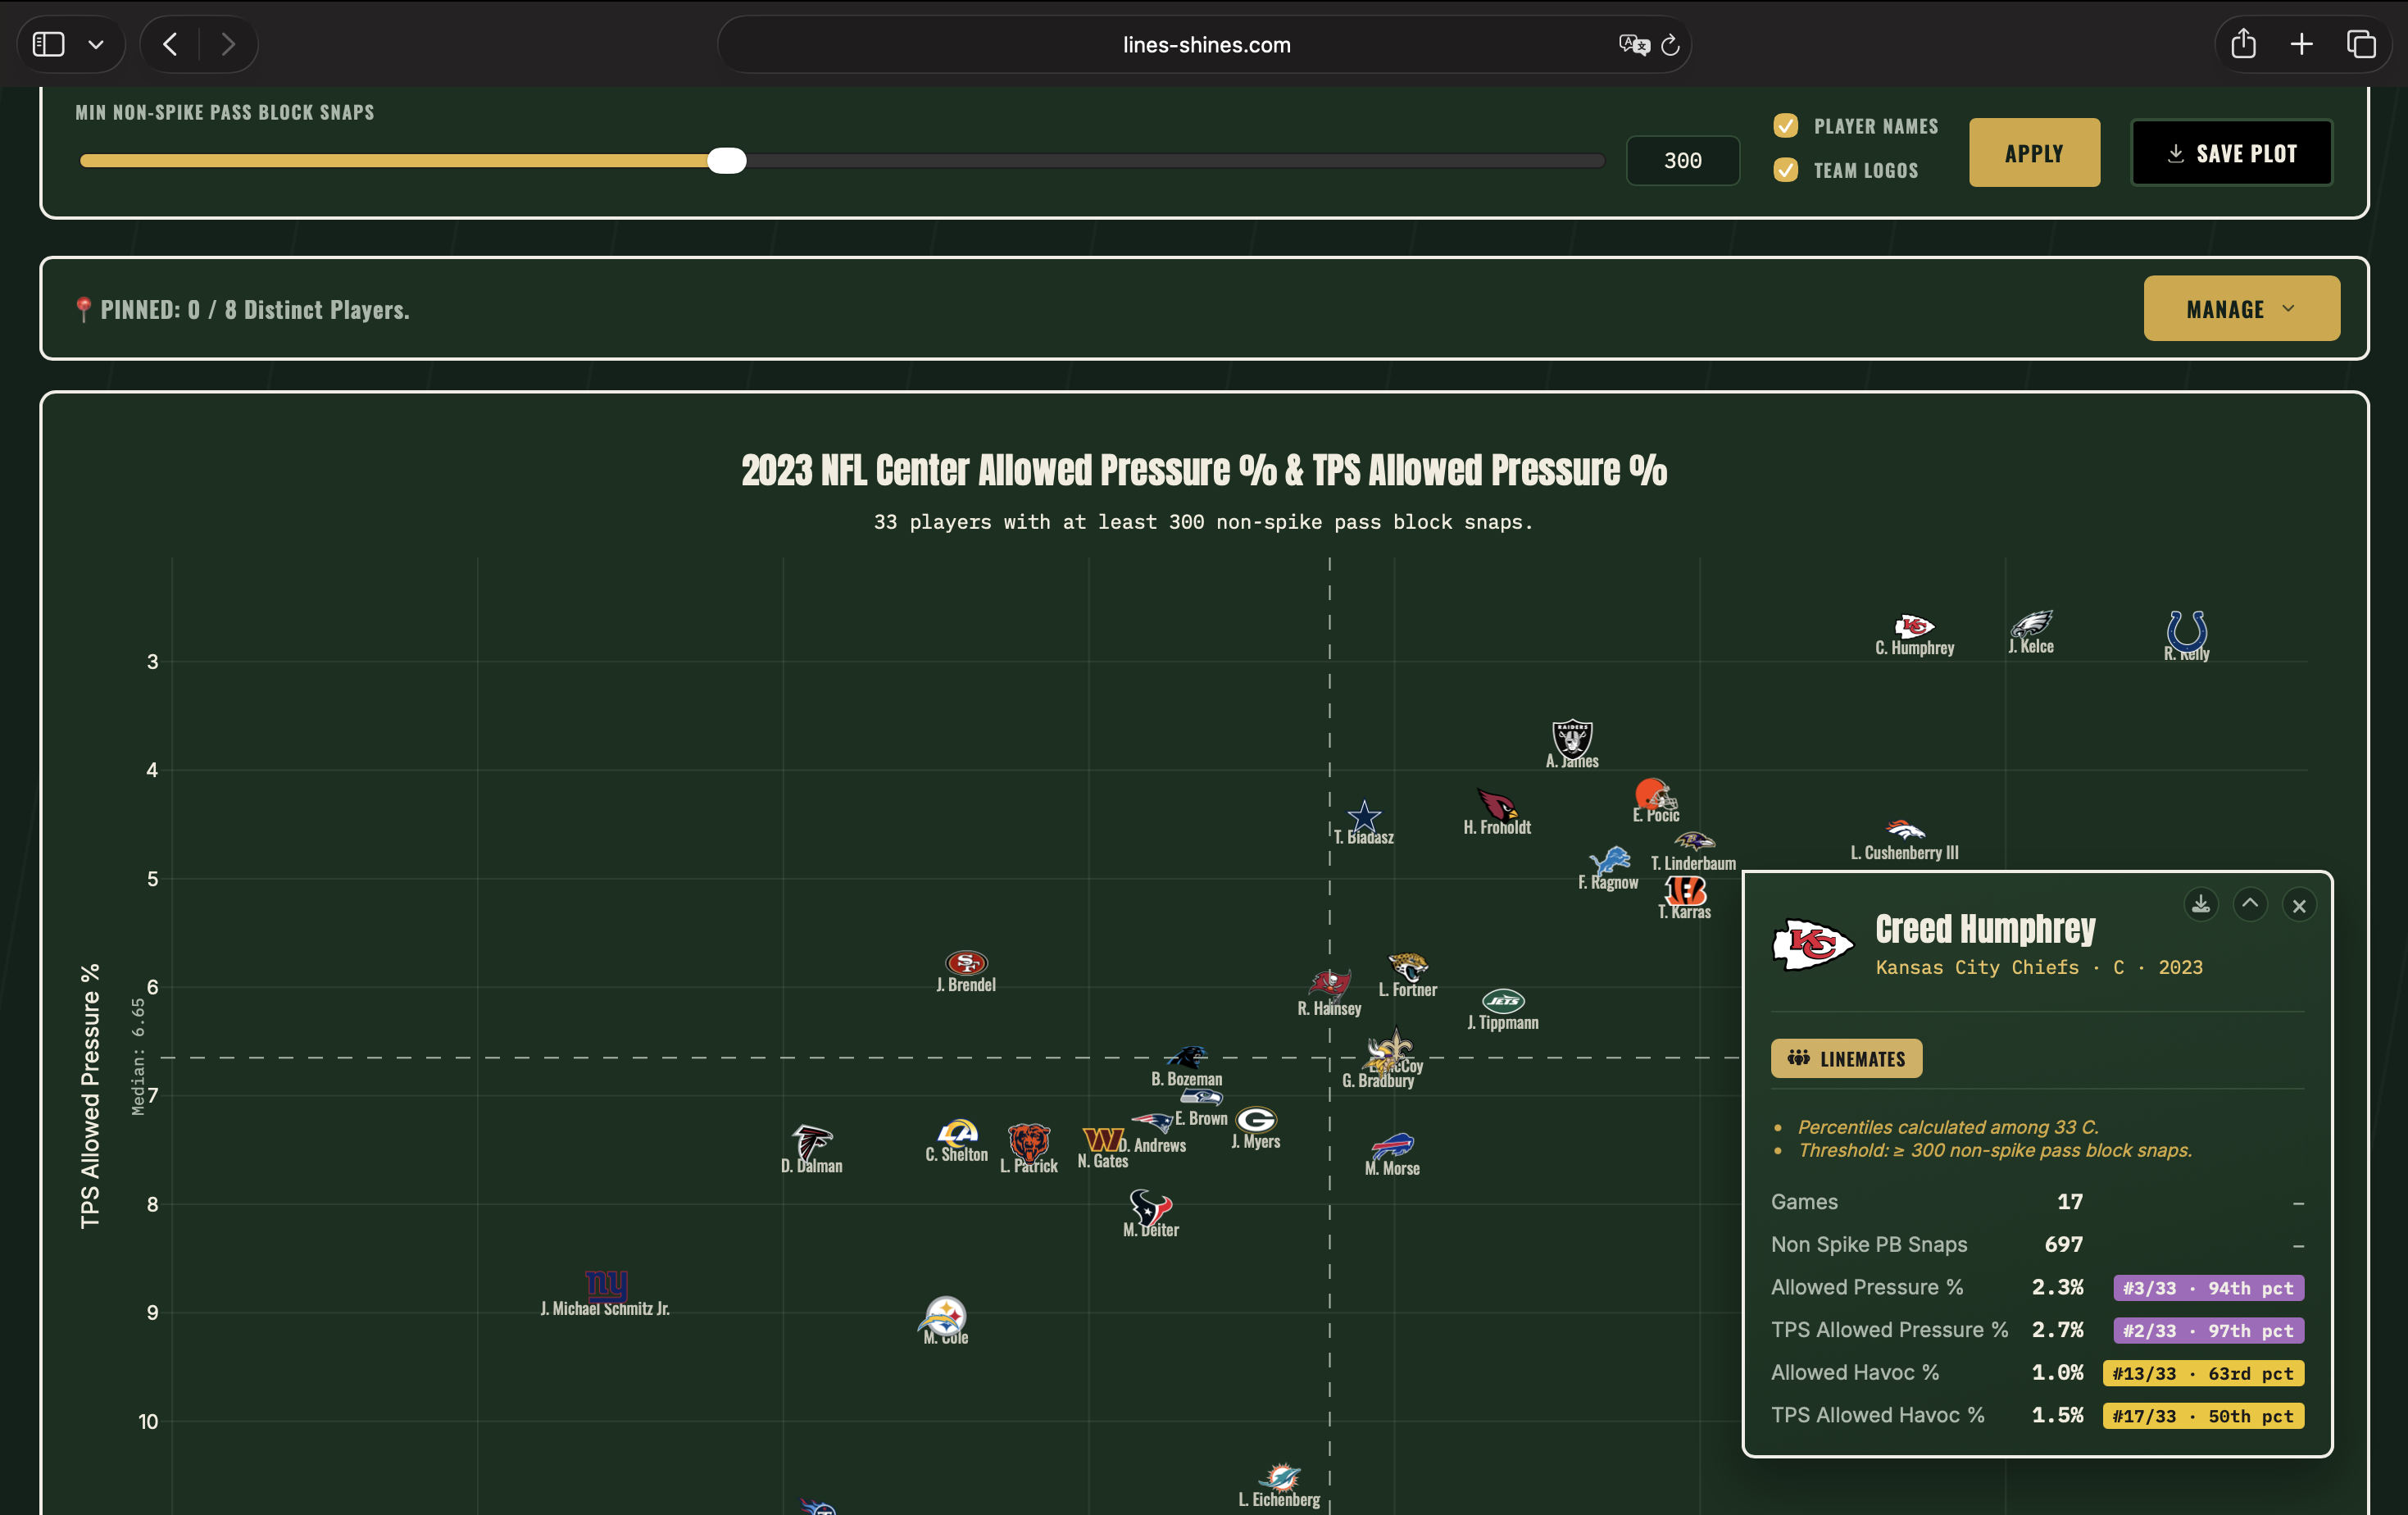Go forward to the next page

228,44
